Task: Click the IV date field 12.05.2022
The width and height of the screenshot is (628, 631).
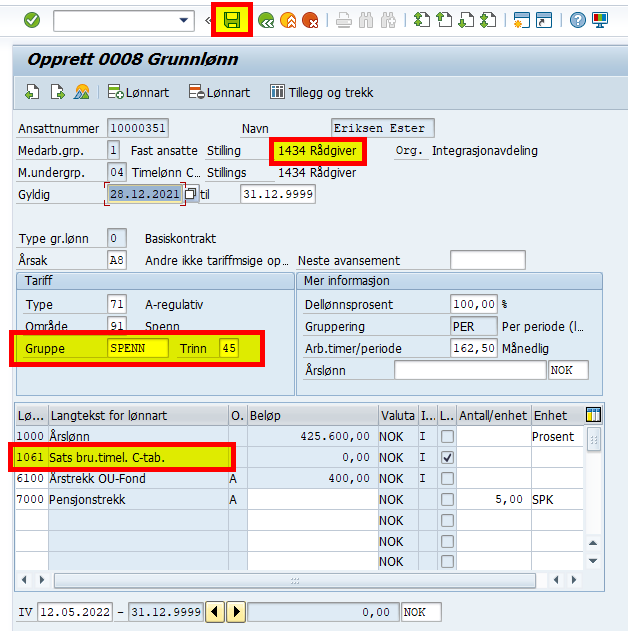Action: click(x=75, y=612)
